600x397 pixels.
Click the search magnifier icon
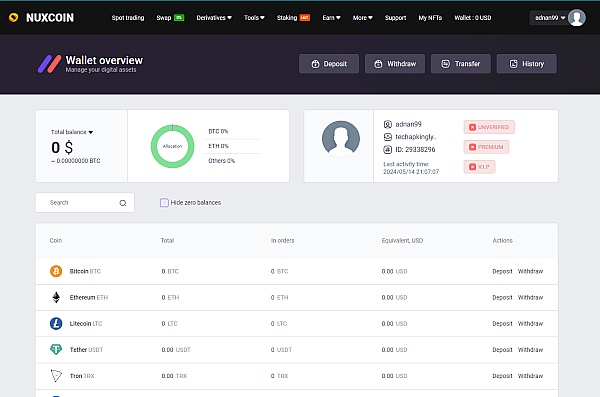[123, 203]
